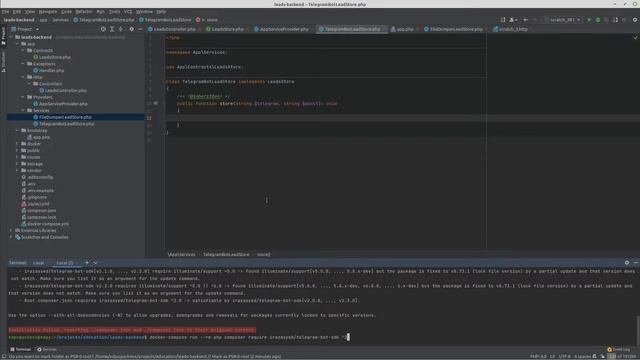Select FileDumperLeadStore.php in project tree

pos(62,117)
